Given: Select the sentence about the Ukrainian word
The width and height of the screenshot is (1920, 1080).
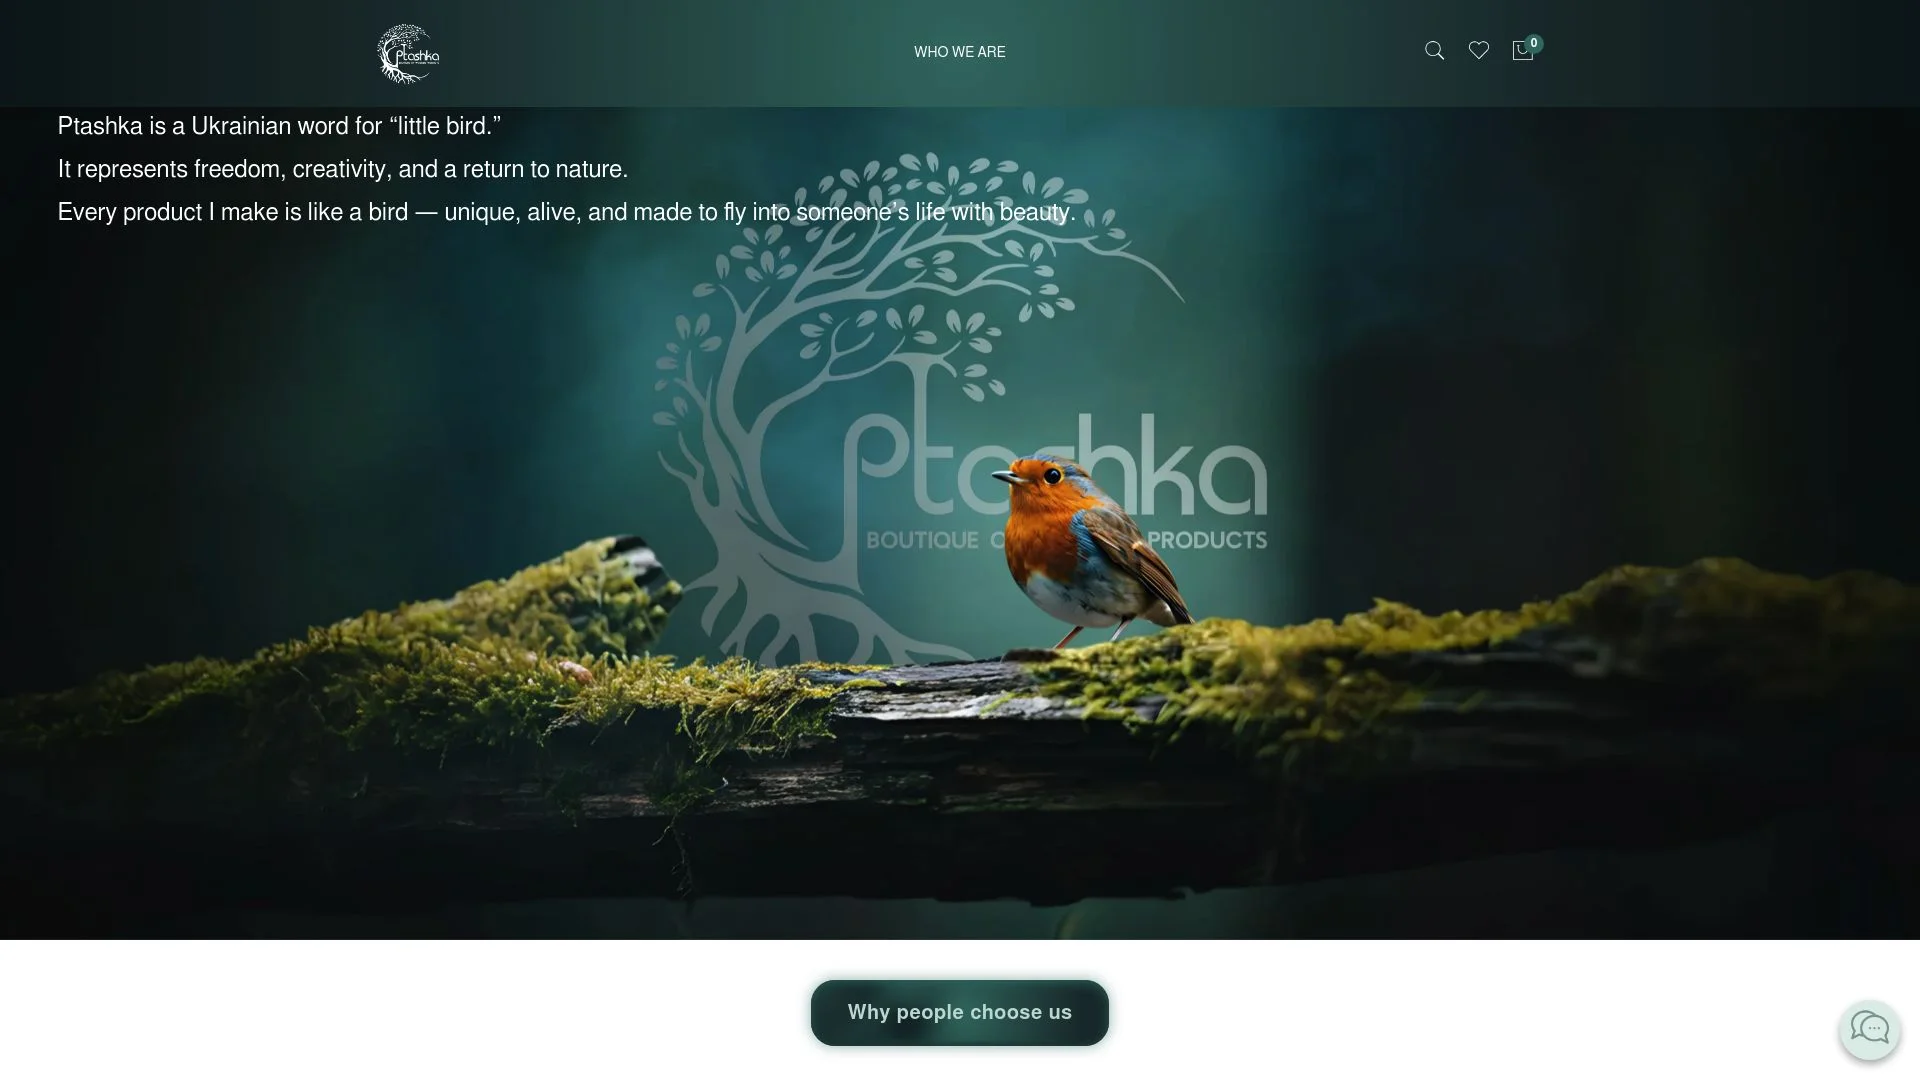Looking at the screenshot, I should tap(279, 126).
